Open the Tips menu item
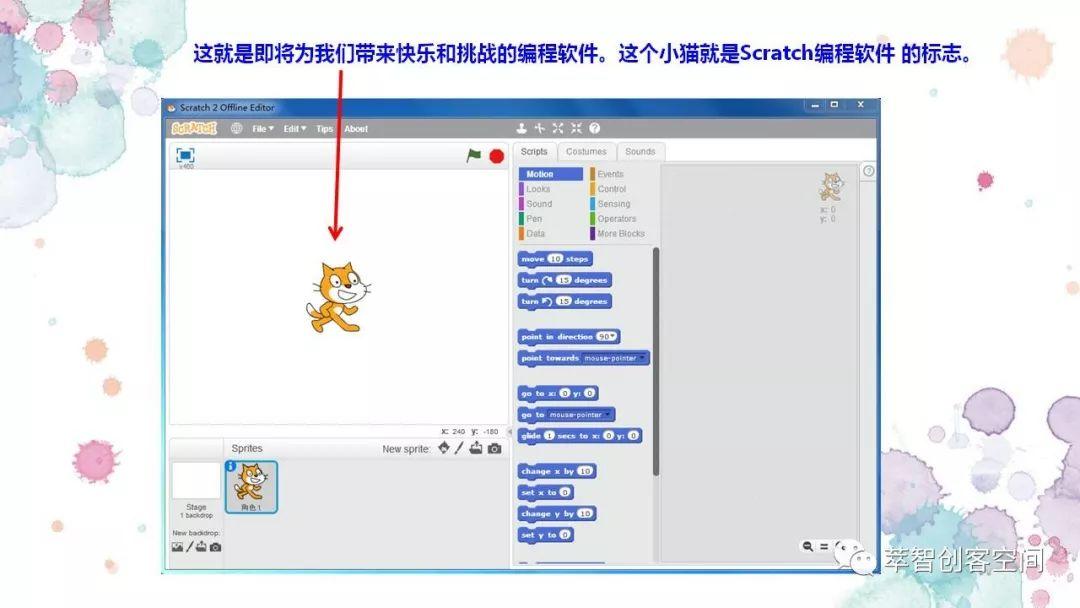Screen dimensions: 1080x608 (324, 129)
